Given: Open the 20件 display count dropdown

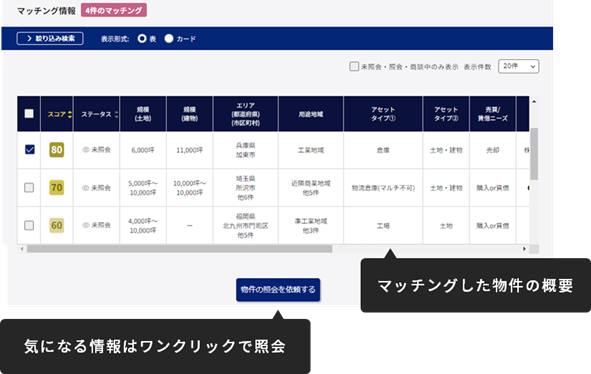Looking at the screenshot, I should pyautogui.click(x=518, y=66).
